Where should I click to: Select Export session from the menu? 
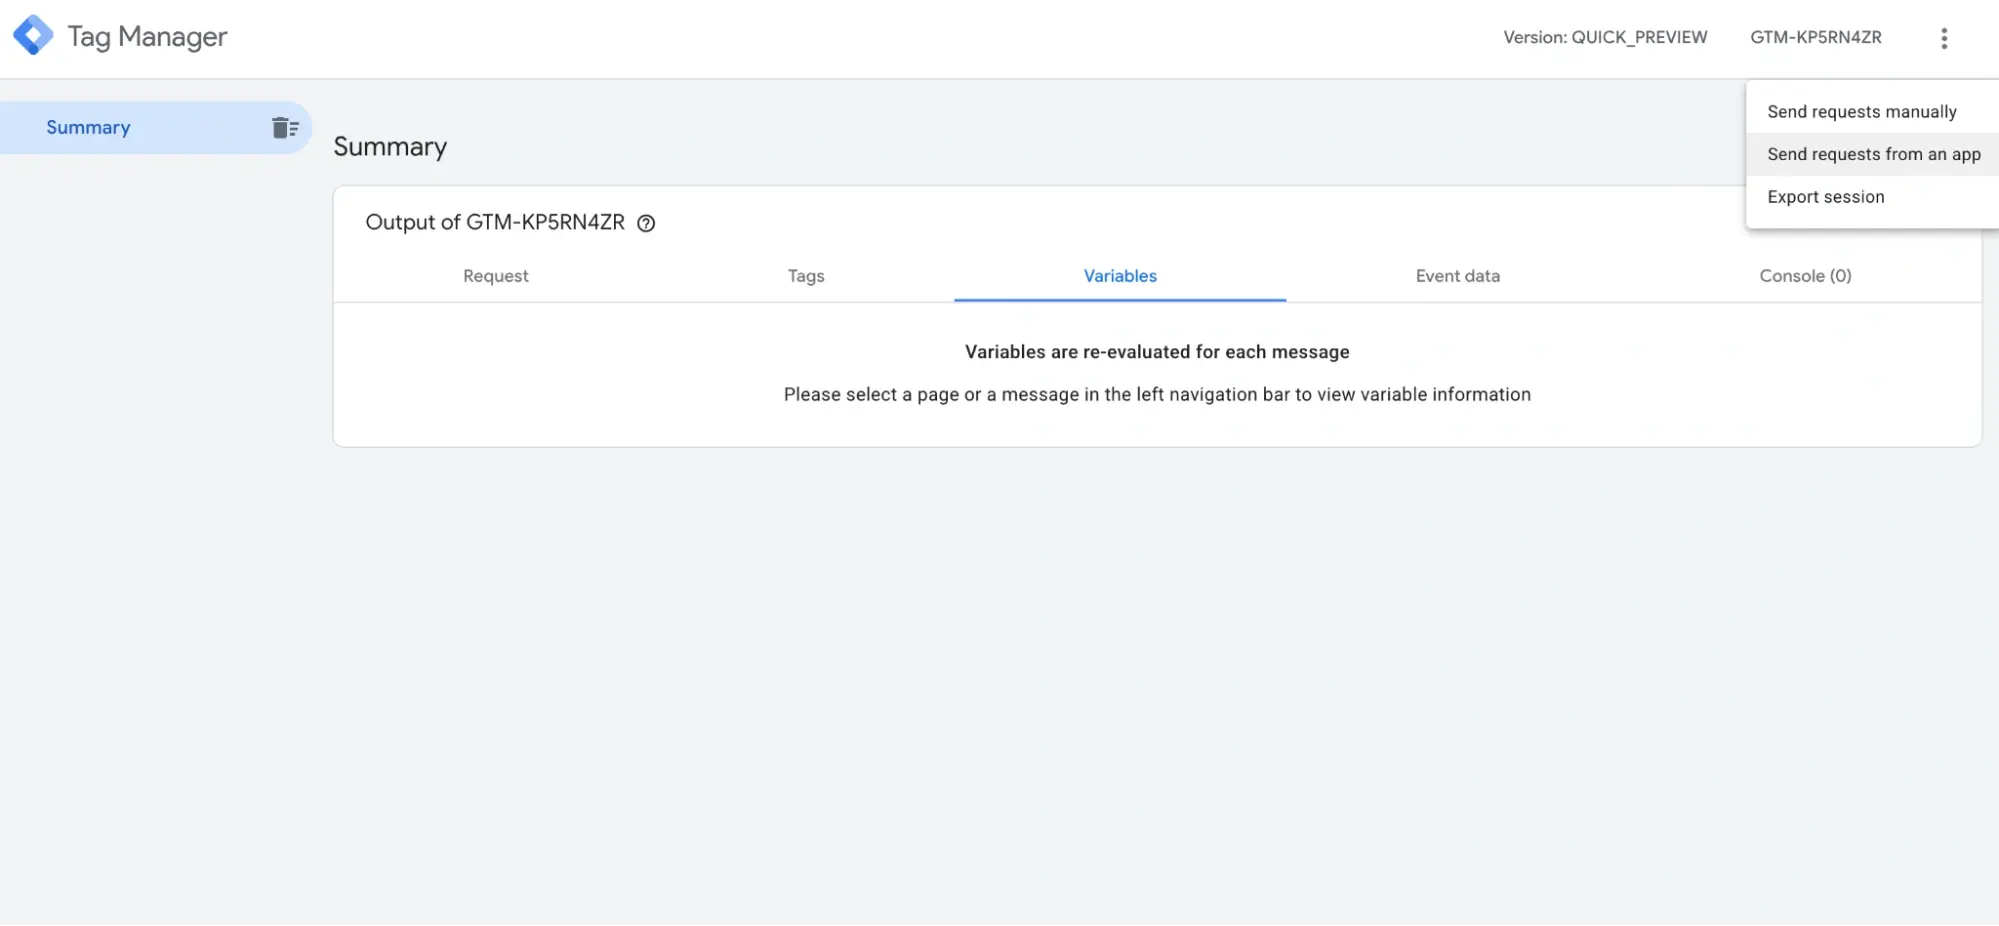[x=1872, y=197]
